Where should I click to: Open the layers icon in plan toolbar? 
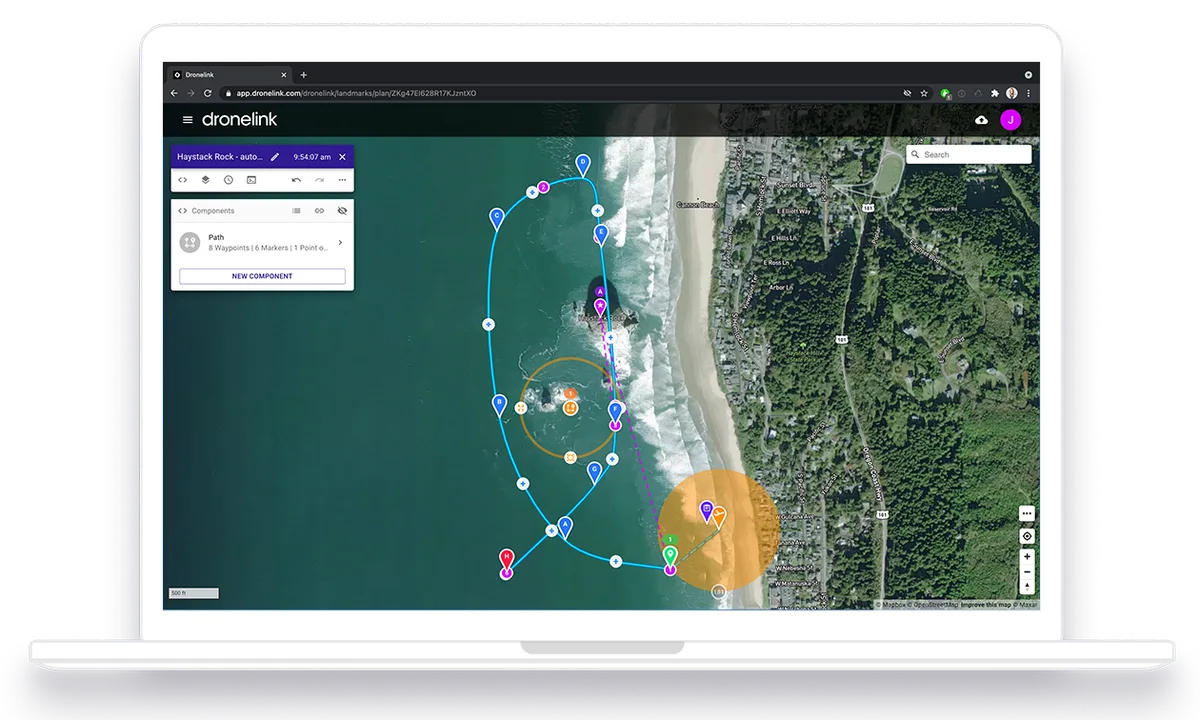[205, 180]
